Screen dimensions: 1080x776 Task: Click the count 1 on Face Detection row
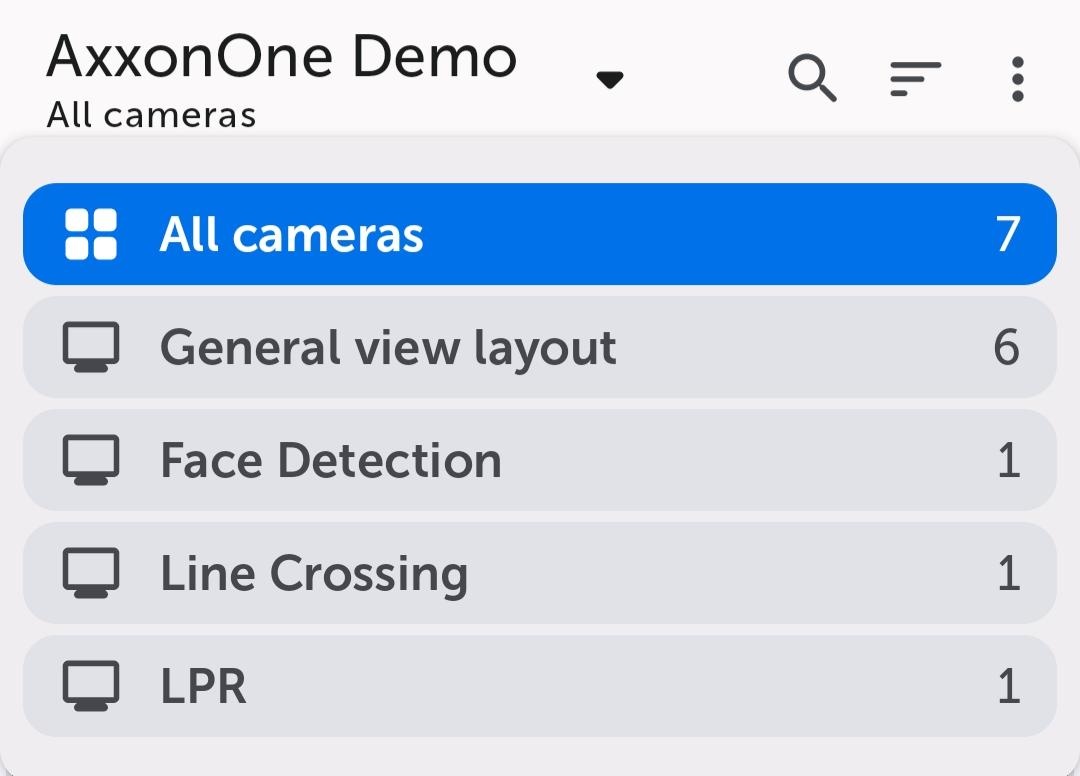(x=1008, y=461)
